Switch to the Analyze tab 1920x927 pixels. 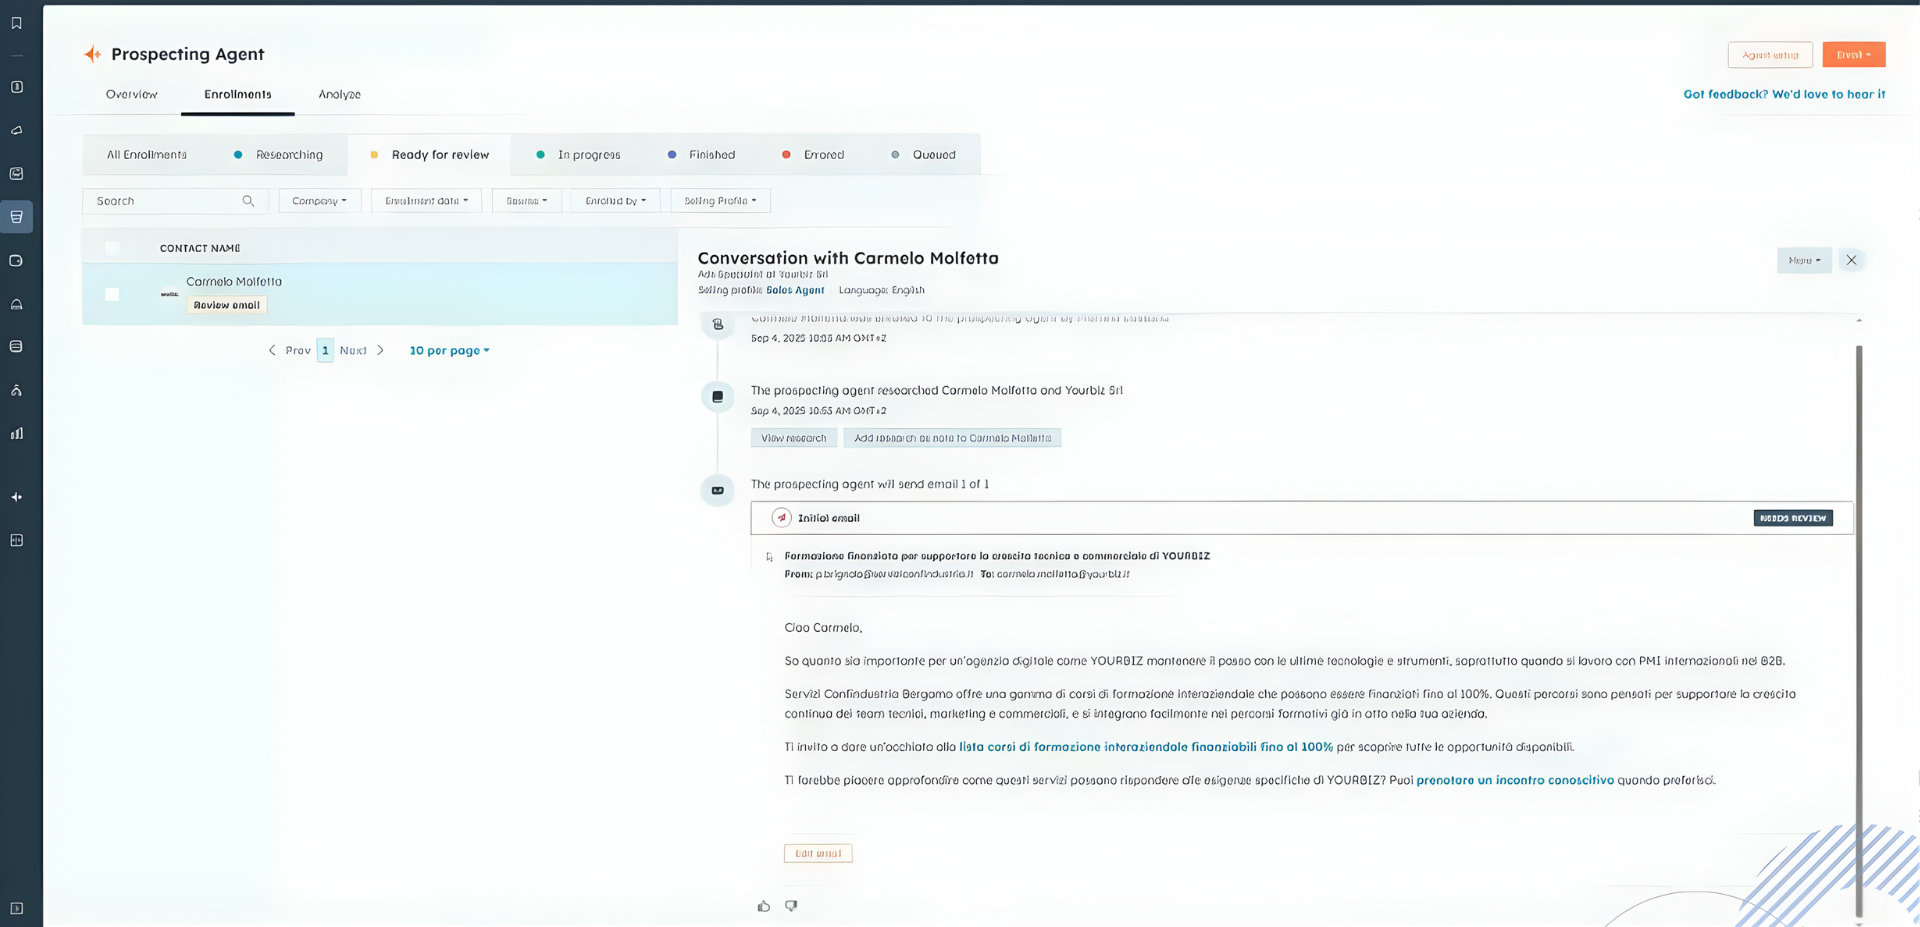pos(339,94)
